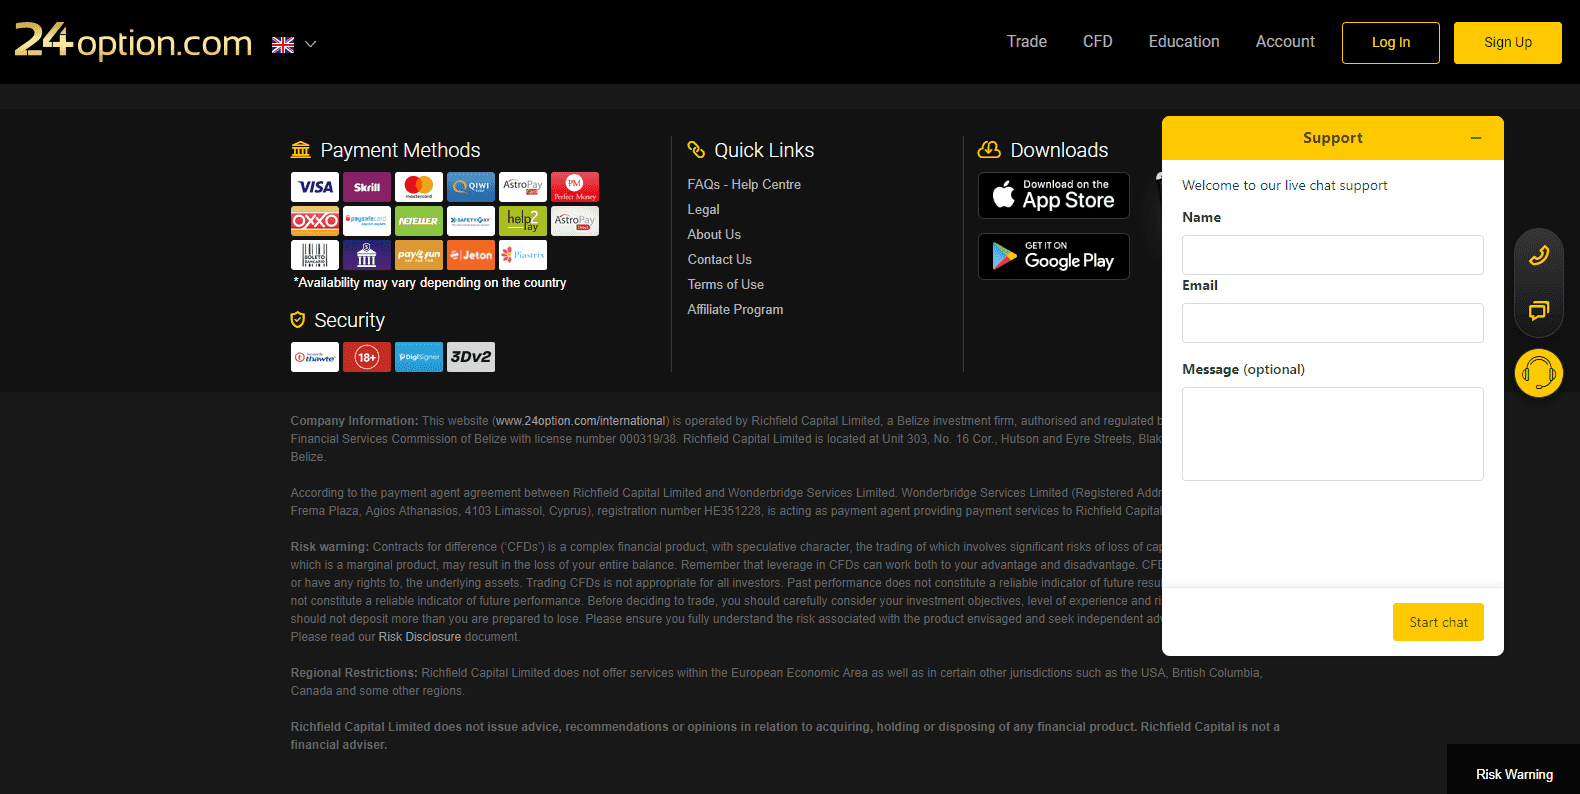Open the Risk Disclosure document link
The height and width of the screenshot is (794, 1580).
point(420,637)
